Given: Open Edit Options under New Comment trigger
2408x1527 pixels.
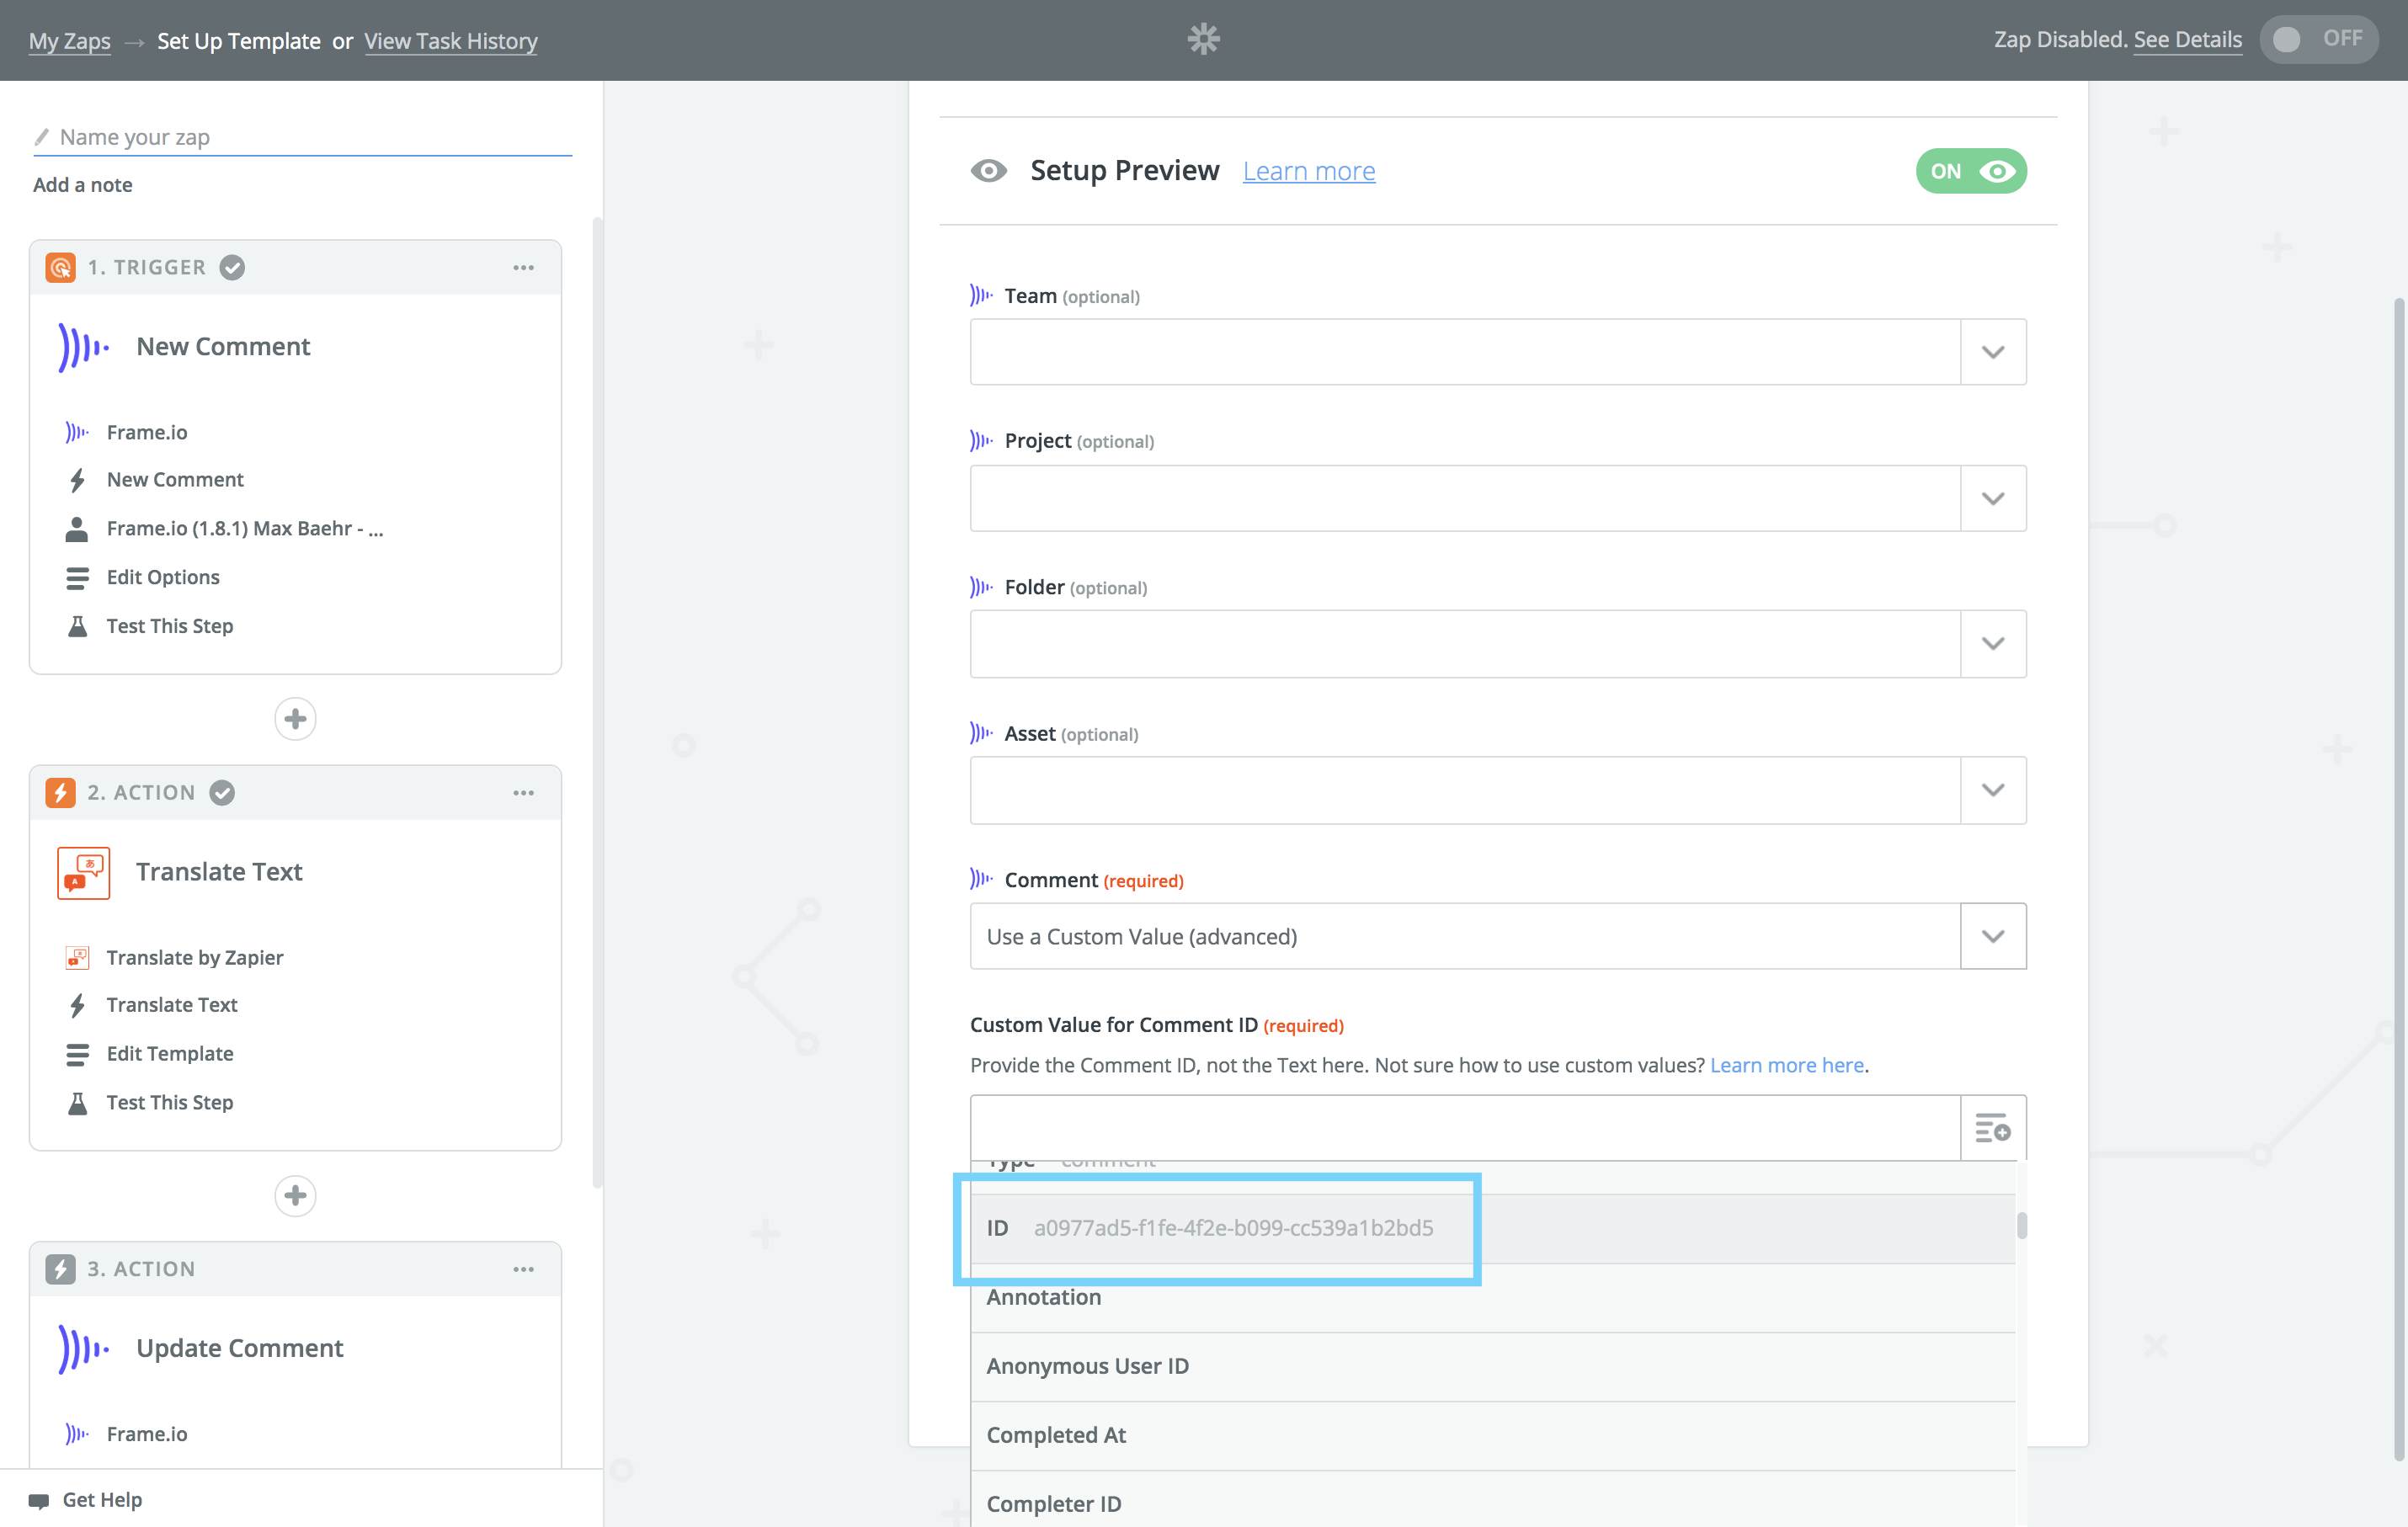Looking at the screenshot, I should tap(163, 577).
